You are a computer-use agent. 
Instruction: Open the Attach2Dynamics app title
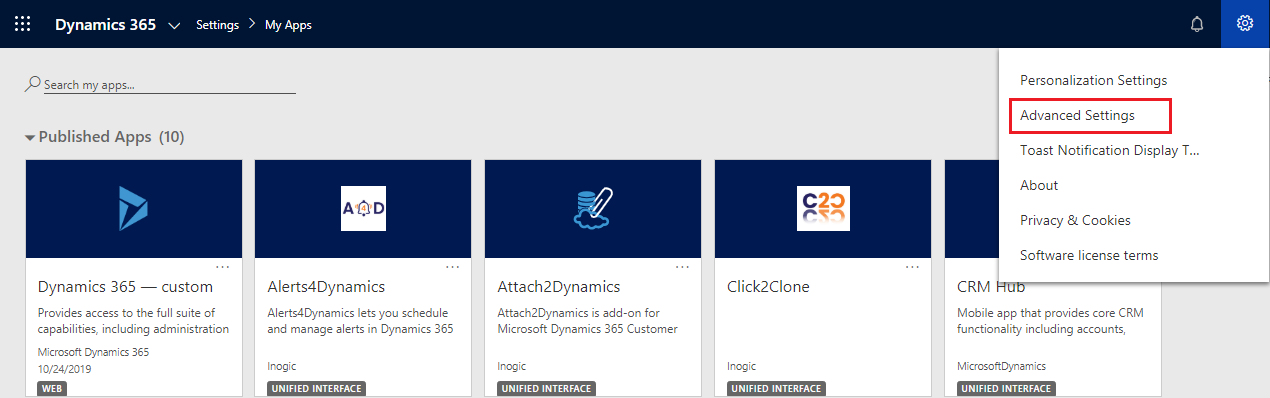559,287
